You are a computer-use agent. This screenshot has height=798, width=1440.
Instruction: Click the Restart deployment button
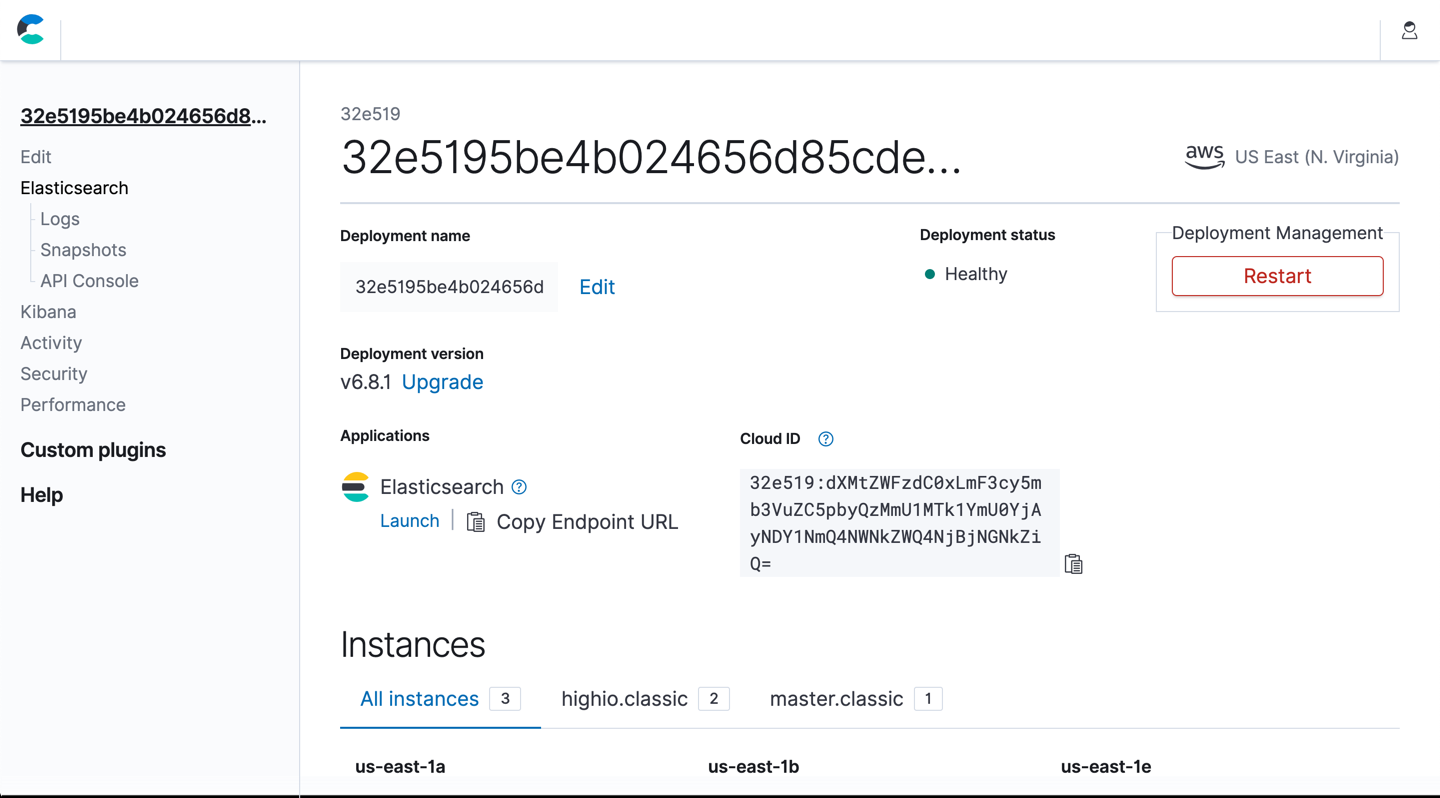pos(1277,275)
